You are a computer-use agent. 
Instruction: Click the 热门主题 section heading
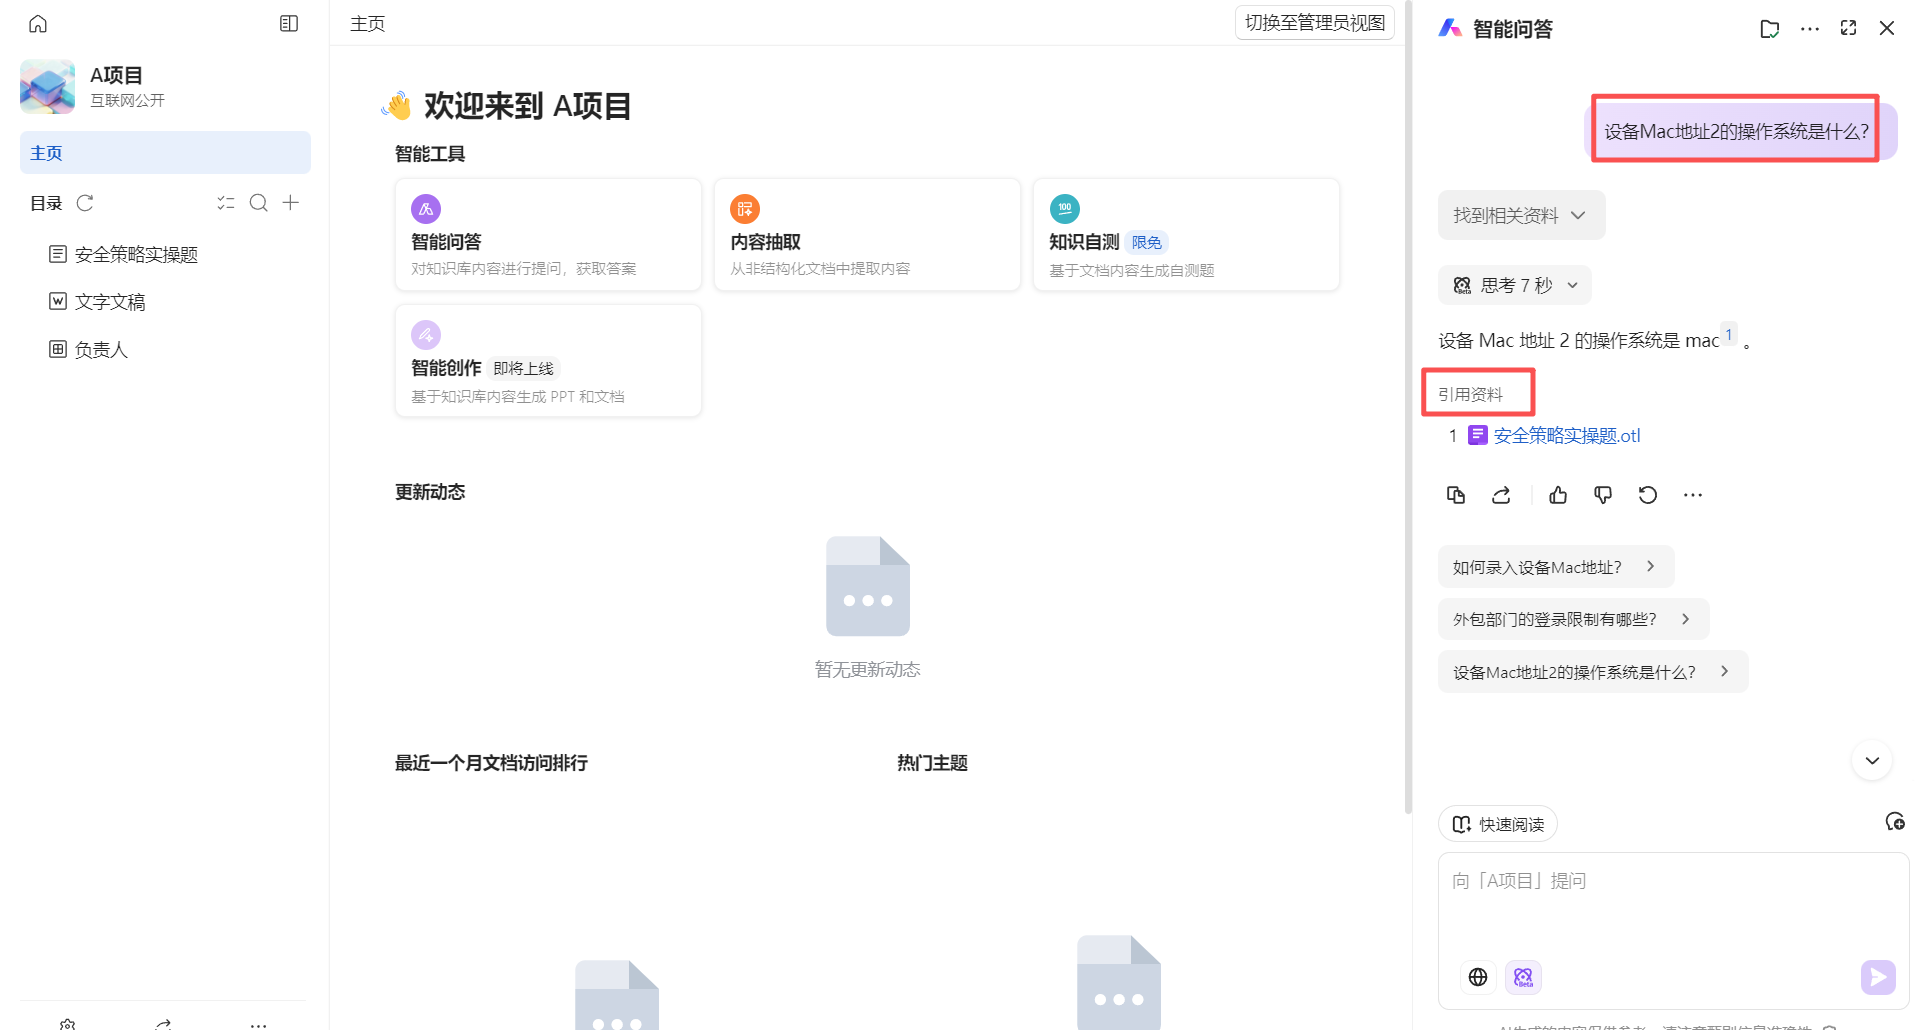click(x=932, y=763)
